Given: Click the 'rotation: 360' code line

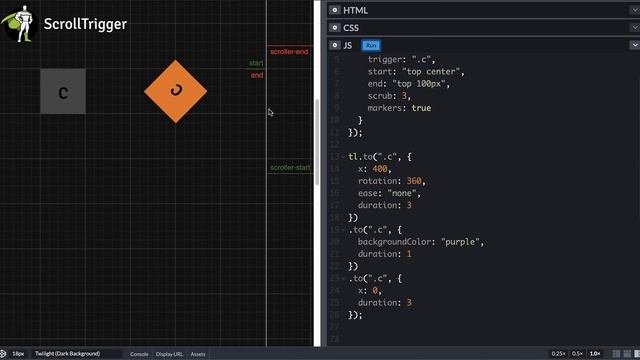Looking at the screenshot, I should (392, 181).
